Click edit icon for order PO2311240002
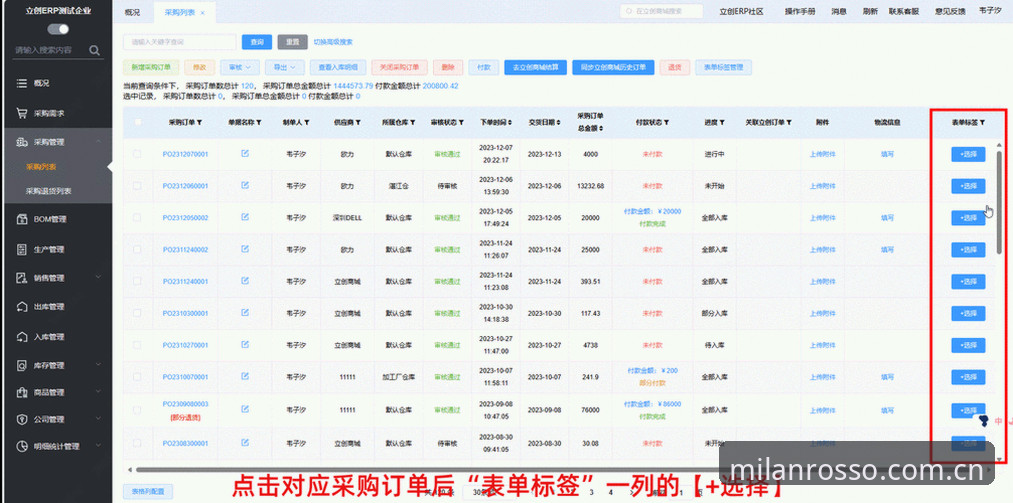The height and width of the screenshot is (503, 1013). coord(245,249)
